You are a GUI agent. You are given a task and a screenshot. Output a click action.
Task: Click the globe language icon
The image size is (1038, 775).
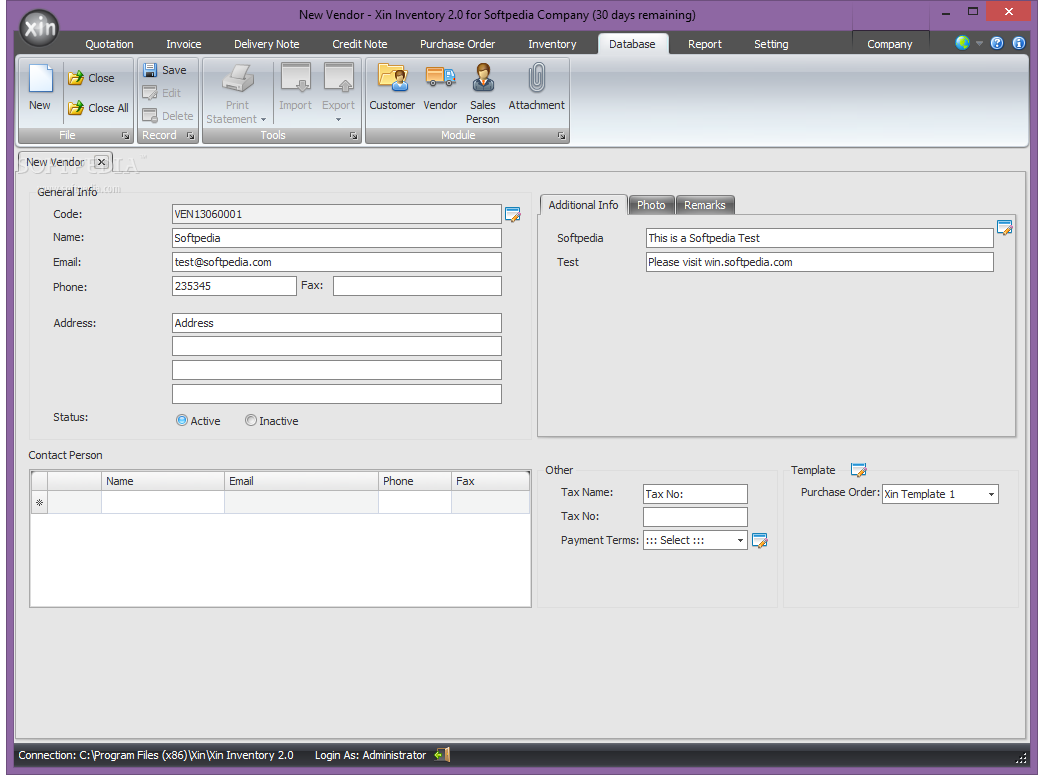pos(963,43)
